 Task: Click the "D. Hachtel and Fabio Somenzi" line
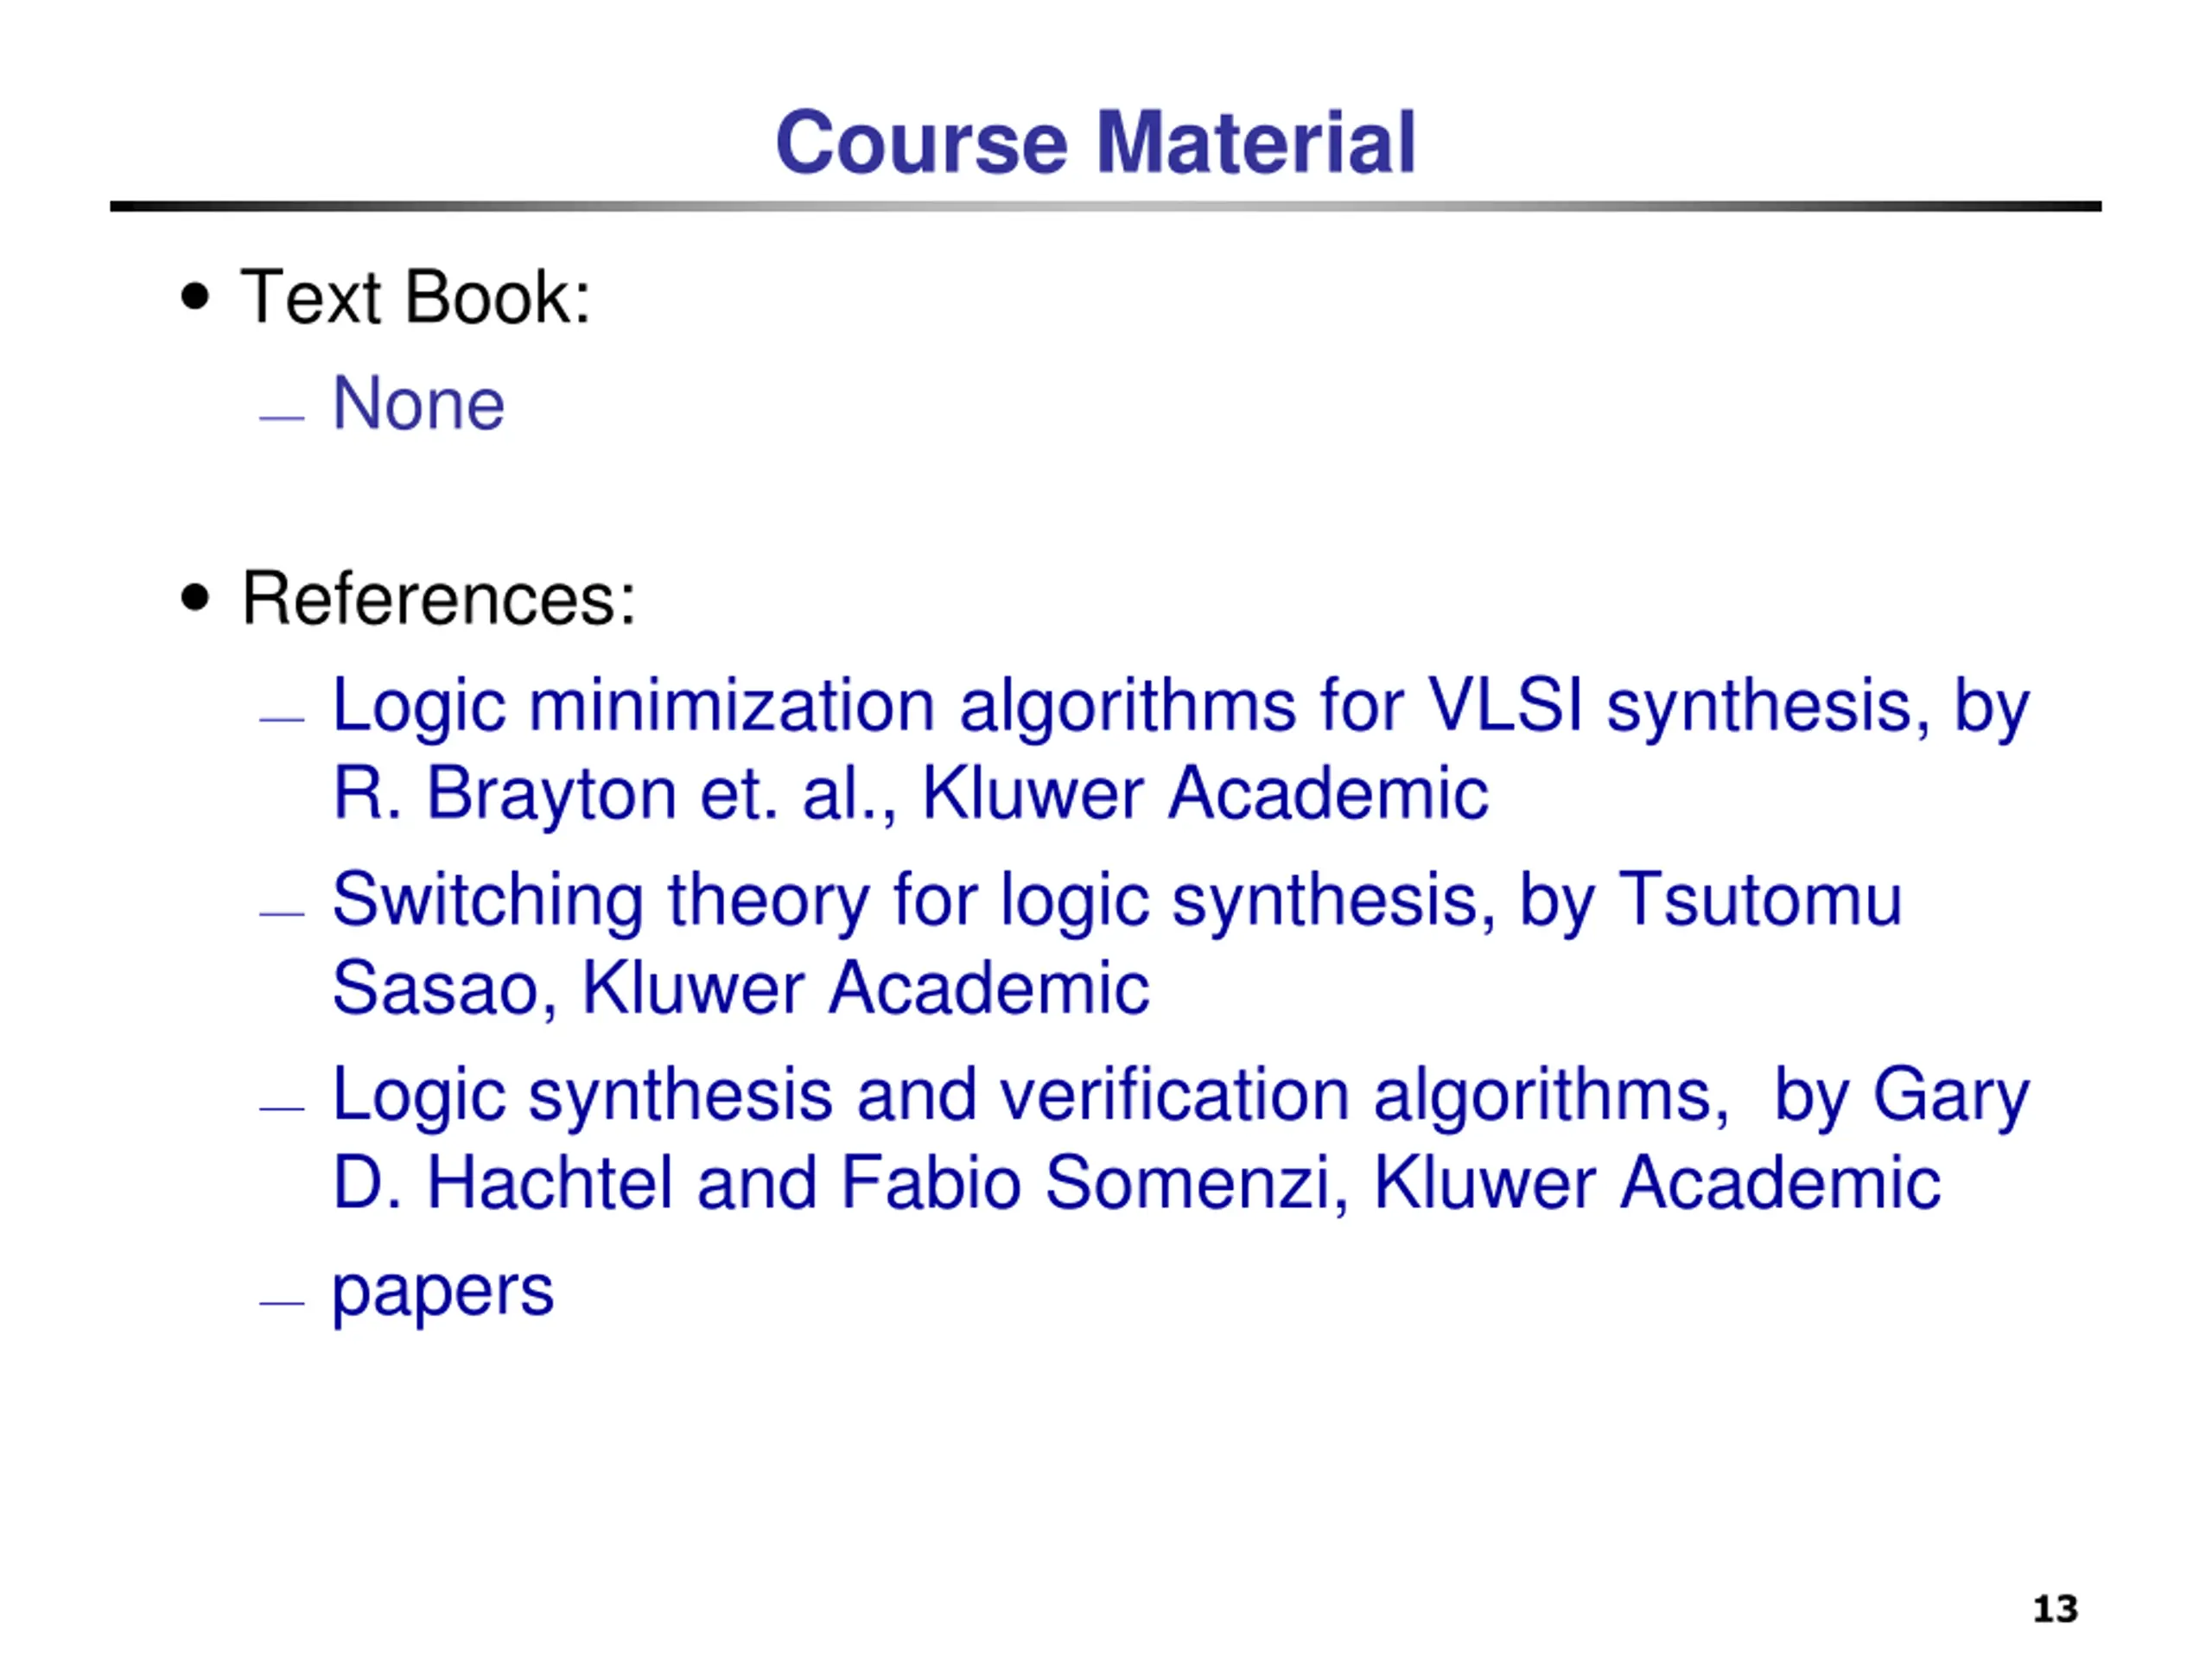1135,1183
